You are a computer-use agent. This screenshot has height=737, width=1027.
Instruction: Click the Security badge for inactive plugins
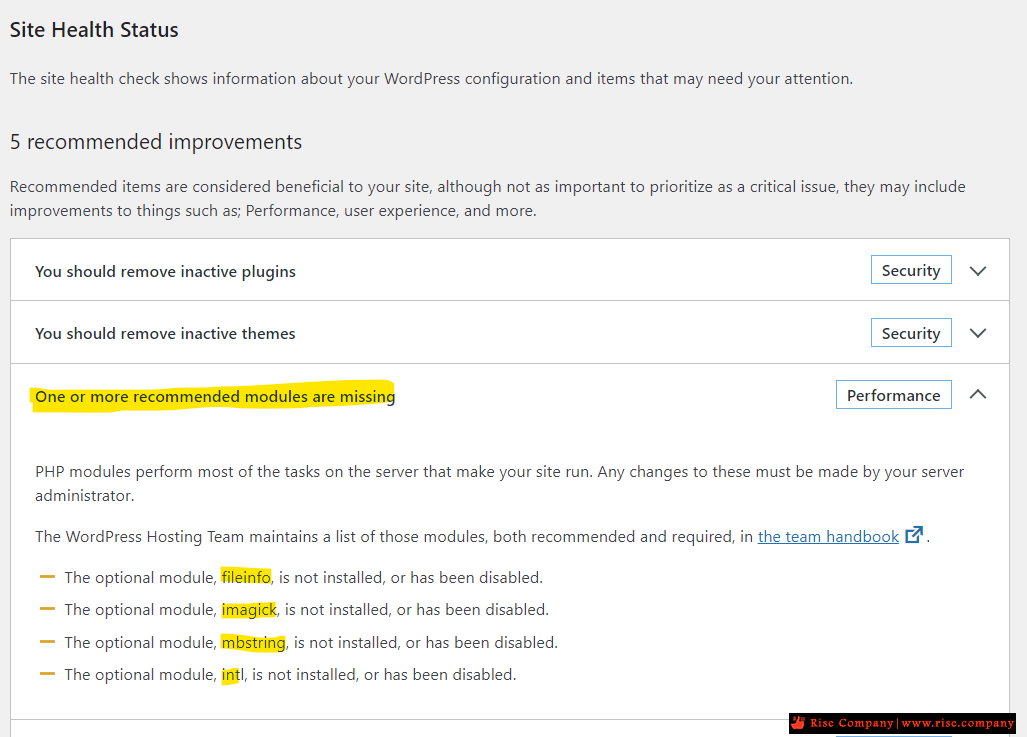click(910, 270)
